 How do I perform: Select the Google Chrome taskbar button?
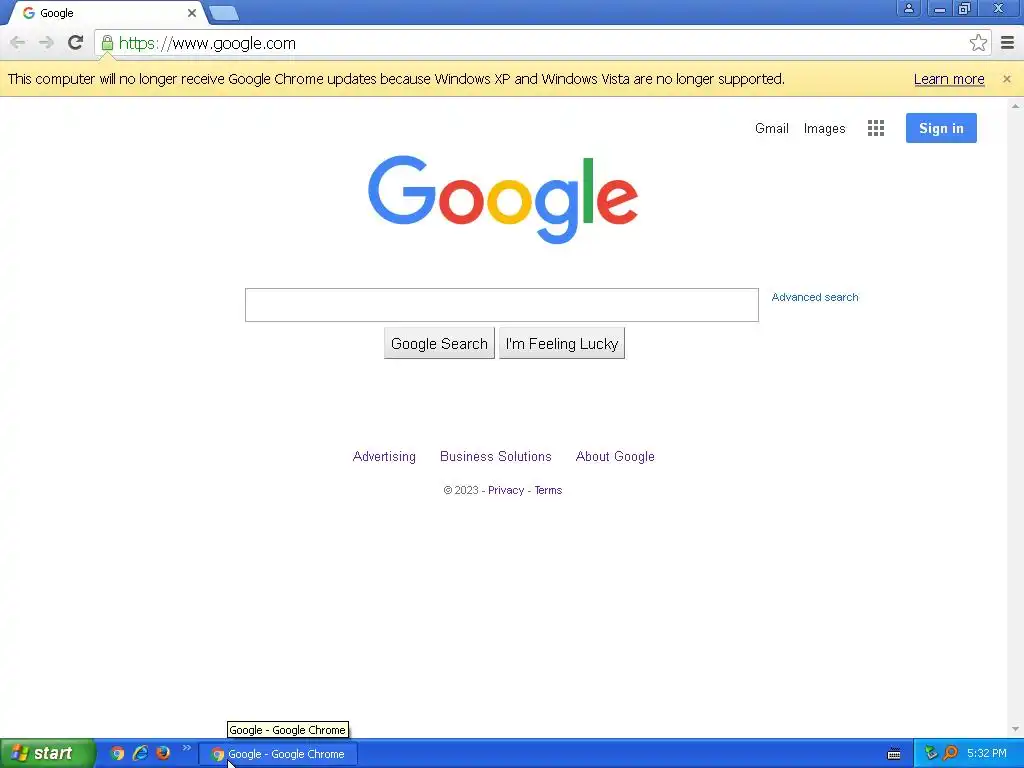point(280,754)
